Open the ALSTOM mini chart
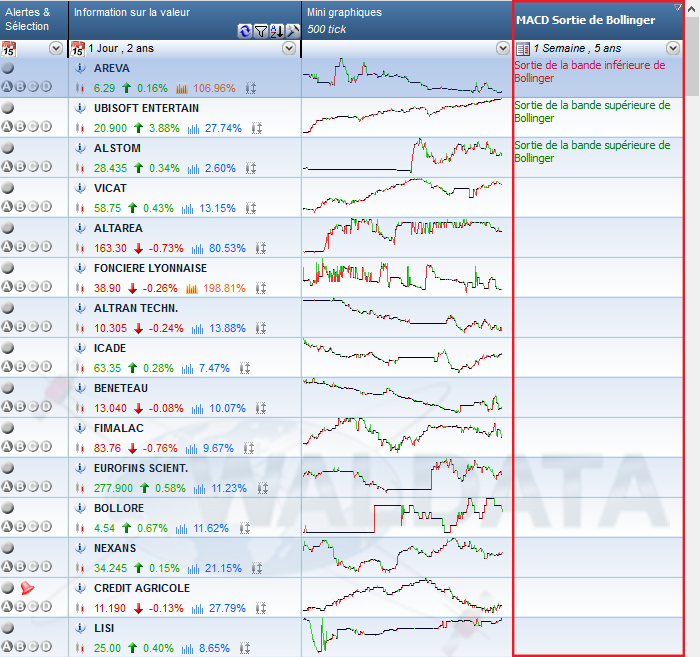 pos(403,157)
